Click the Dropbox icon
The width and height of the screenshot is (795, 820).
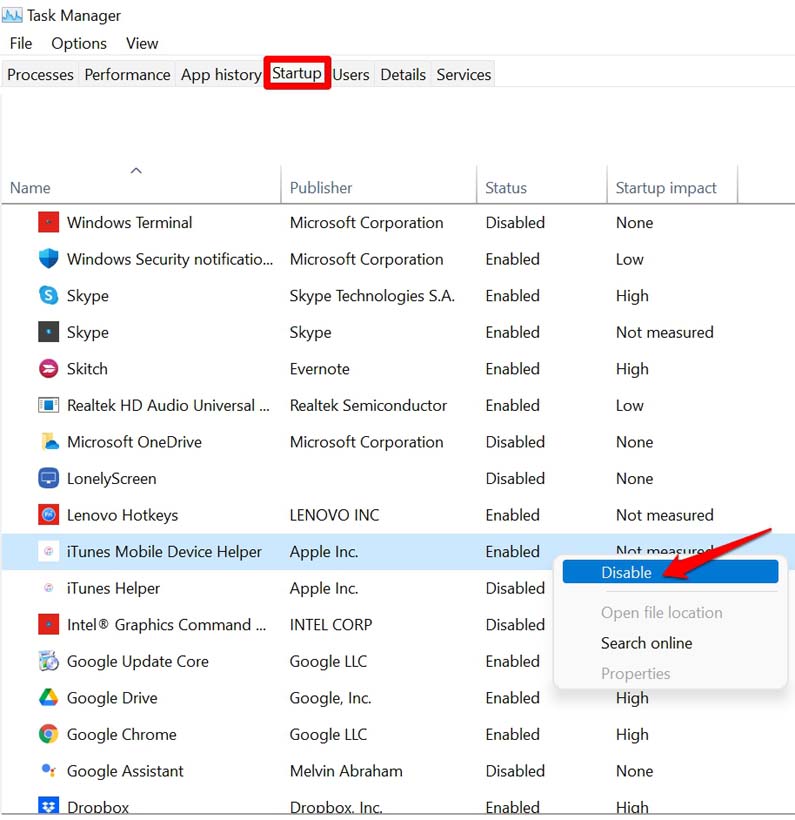(x=48, y=806)
